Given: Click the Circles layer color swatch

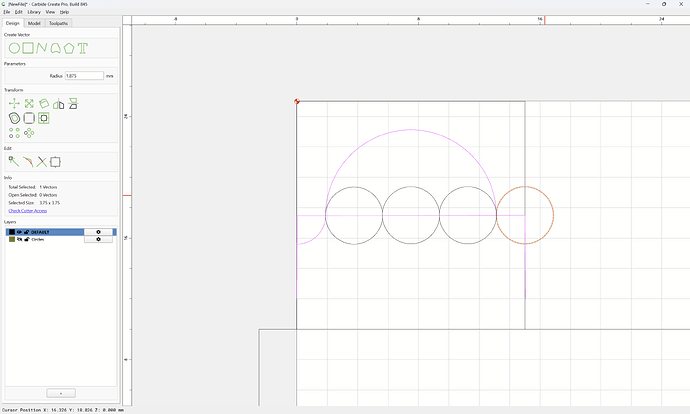Looking at the screenshot, I should [12, 239].
